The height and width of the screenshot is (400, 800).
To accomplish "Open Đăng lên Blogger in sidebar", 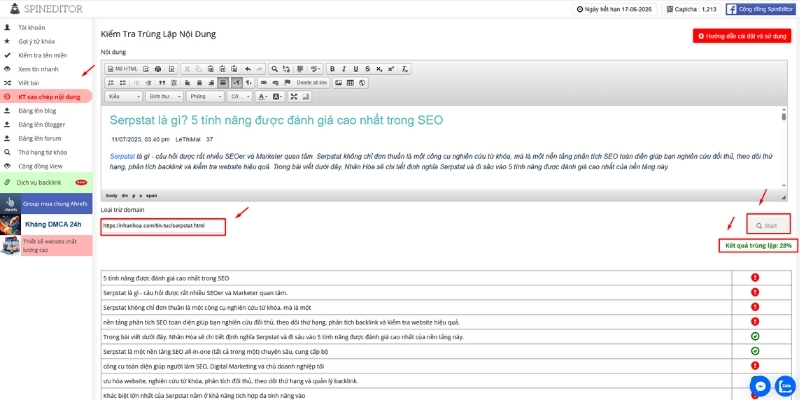I will coord(41,124).
